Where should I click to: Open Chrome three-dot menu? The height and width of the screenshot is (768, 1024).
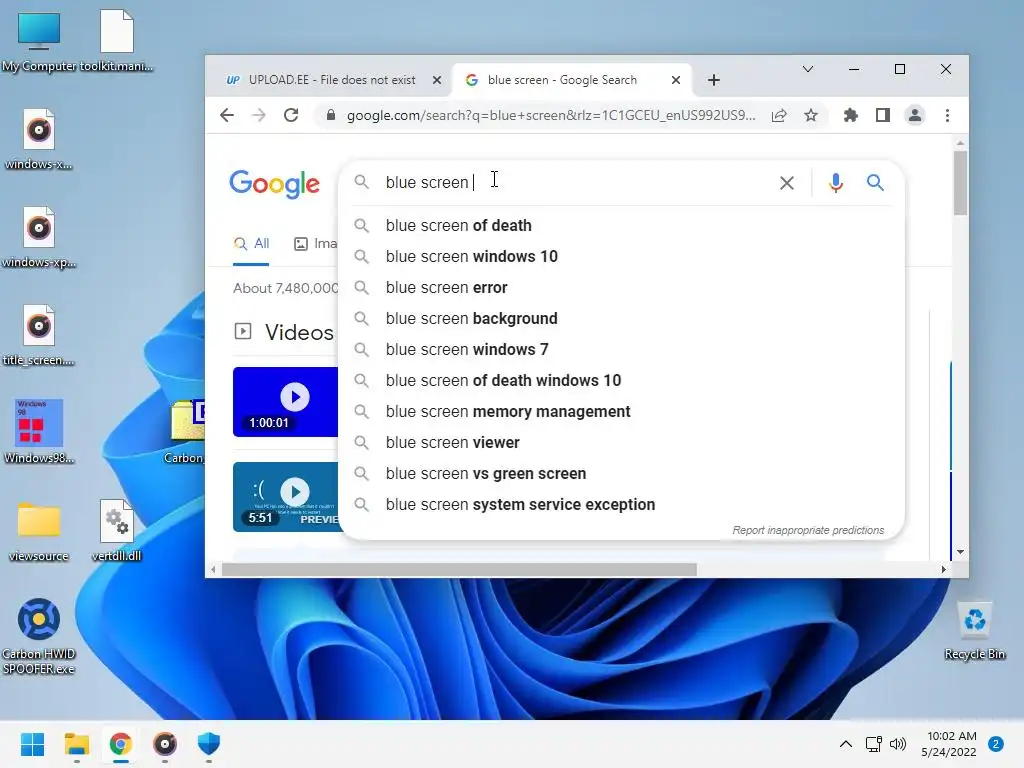[x=947, y=116]
